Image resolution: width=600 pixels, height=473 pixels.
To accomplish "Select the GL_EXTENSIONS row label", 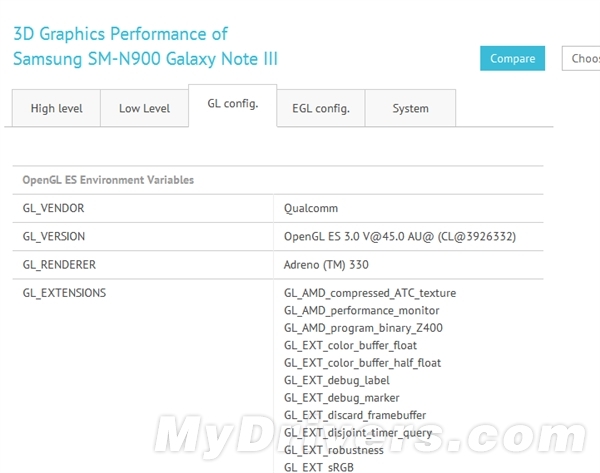I will [64, 293].
